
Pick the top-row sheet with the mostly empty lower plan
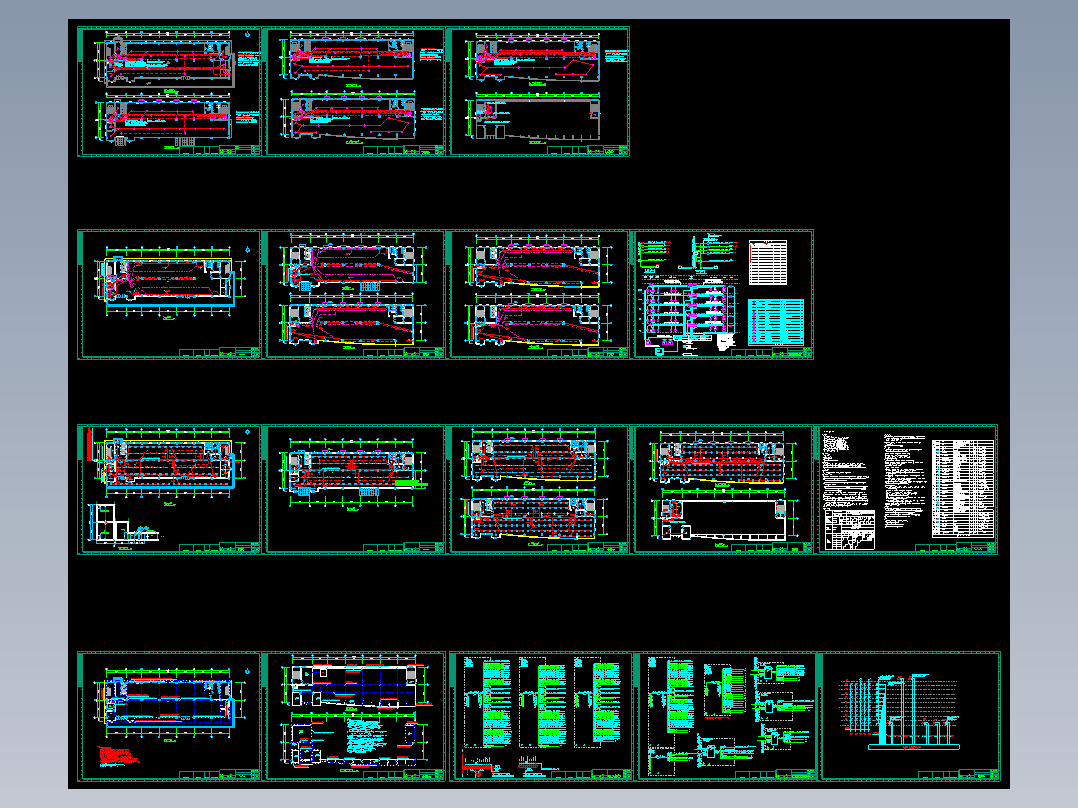538,91
